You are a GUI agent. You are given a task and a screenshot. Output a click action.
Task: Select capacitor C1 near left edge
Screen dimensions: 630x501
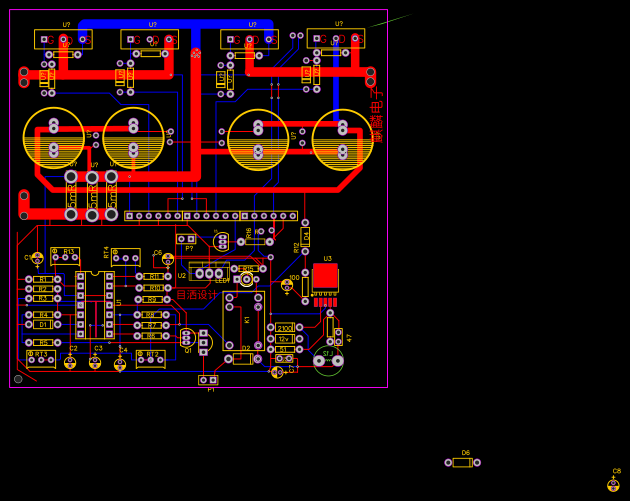[x=37, y=258]
